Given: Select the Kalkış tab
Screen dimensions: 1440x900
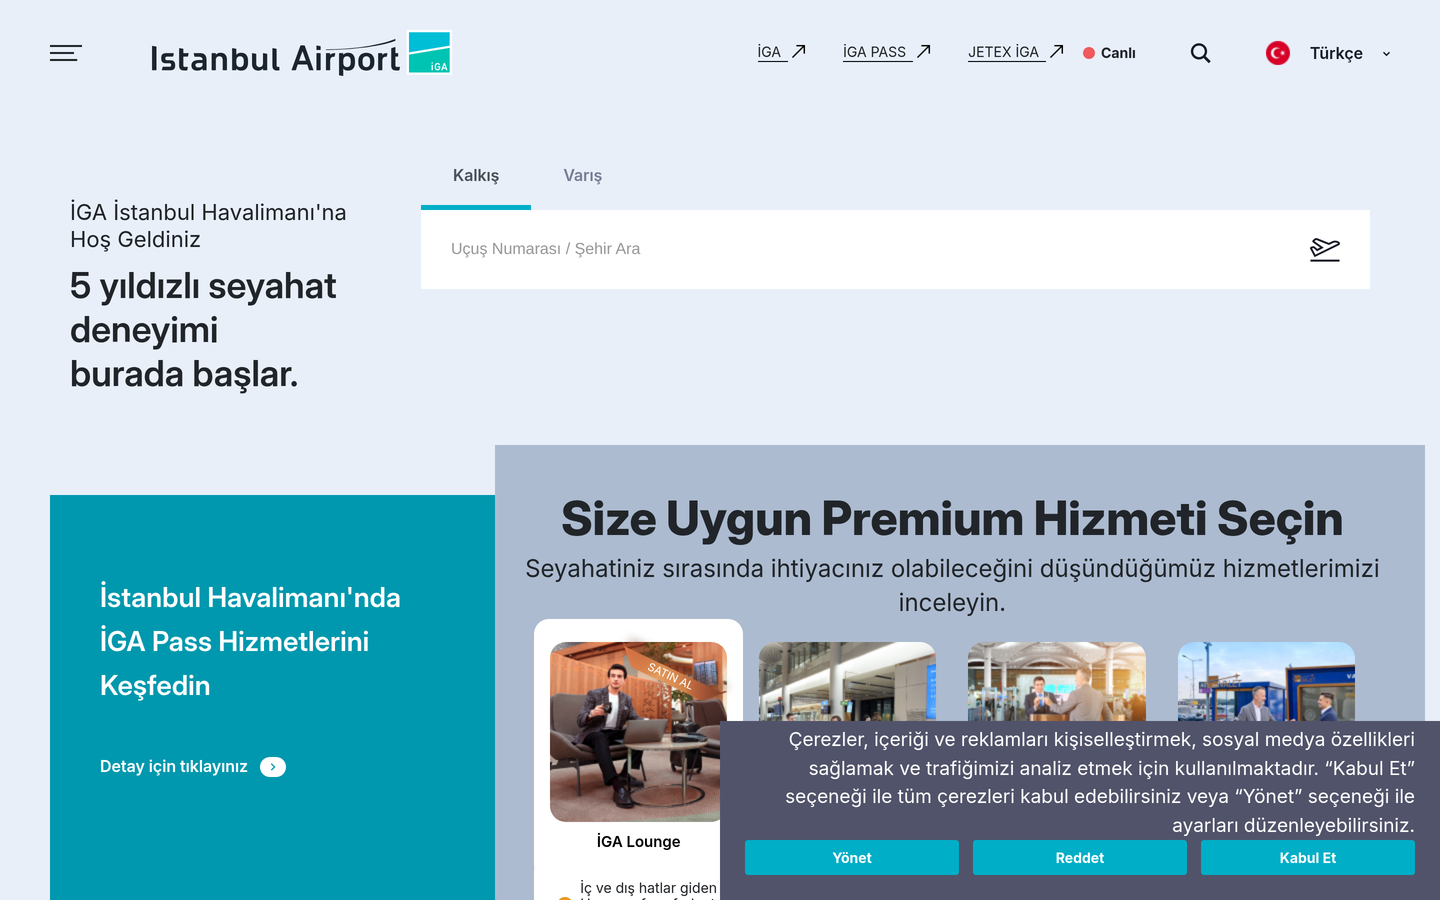Looking at the screenshot, I should tap(476, 176).
